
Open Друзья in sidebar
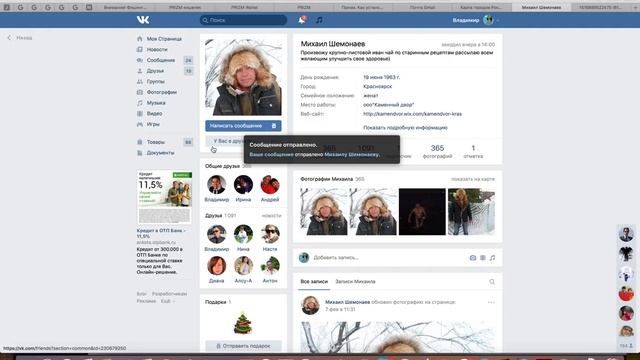155,71
